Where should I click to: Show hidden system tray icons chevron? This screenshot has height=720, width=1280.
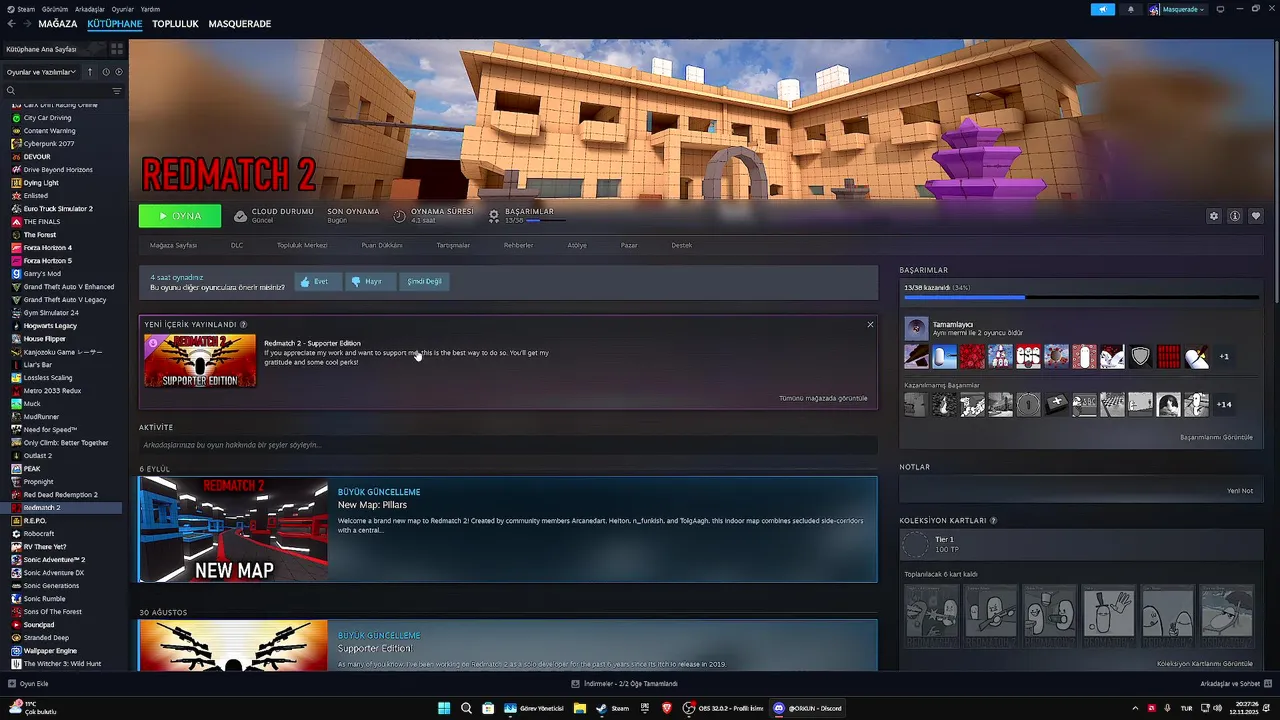1134,708
